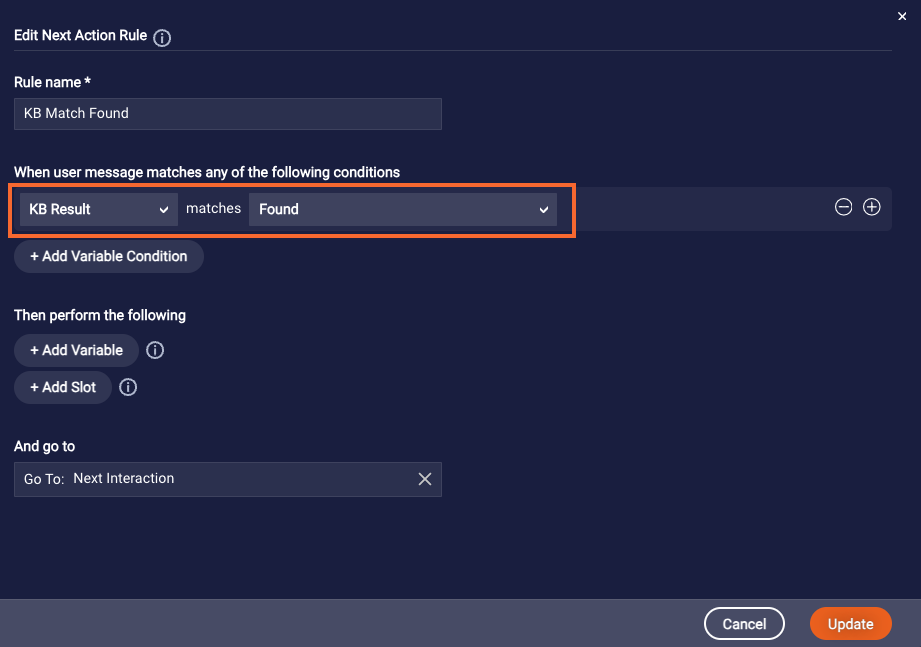921x647 pixels.
Task: Cancel editing the rule
Action: click(x=744, y=624)
